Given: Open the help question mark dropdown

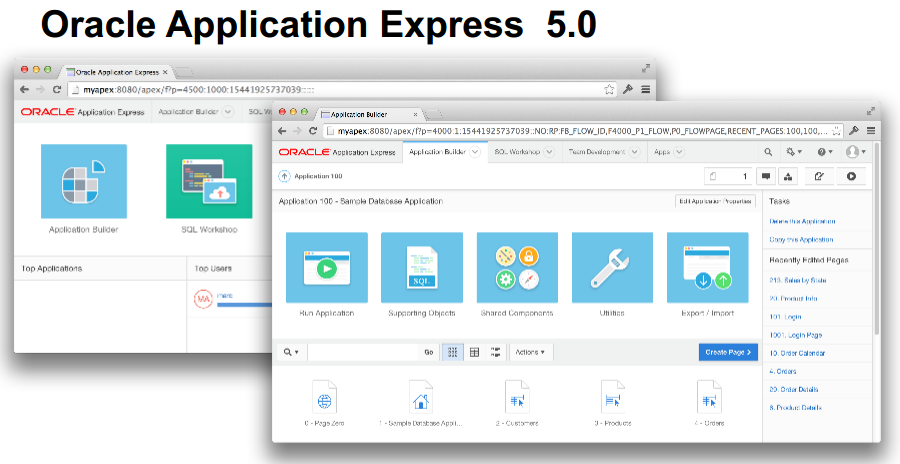Looking at the screenshot, I should pyautogui.click(x=825, y=152).
